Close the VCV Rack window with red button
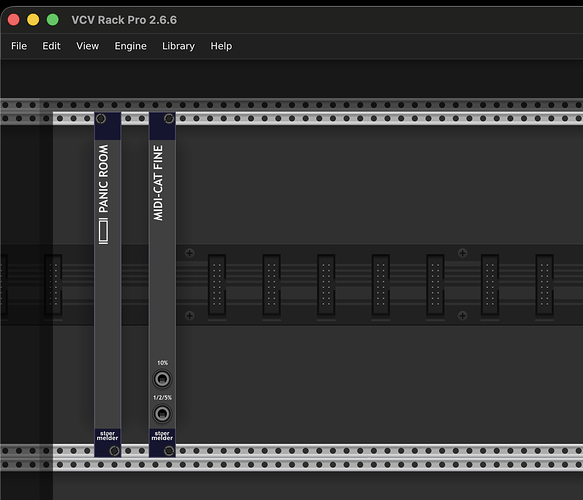Screen dimensions: 583x500 (x=14, y=19)
